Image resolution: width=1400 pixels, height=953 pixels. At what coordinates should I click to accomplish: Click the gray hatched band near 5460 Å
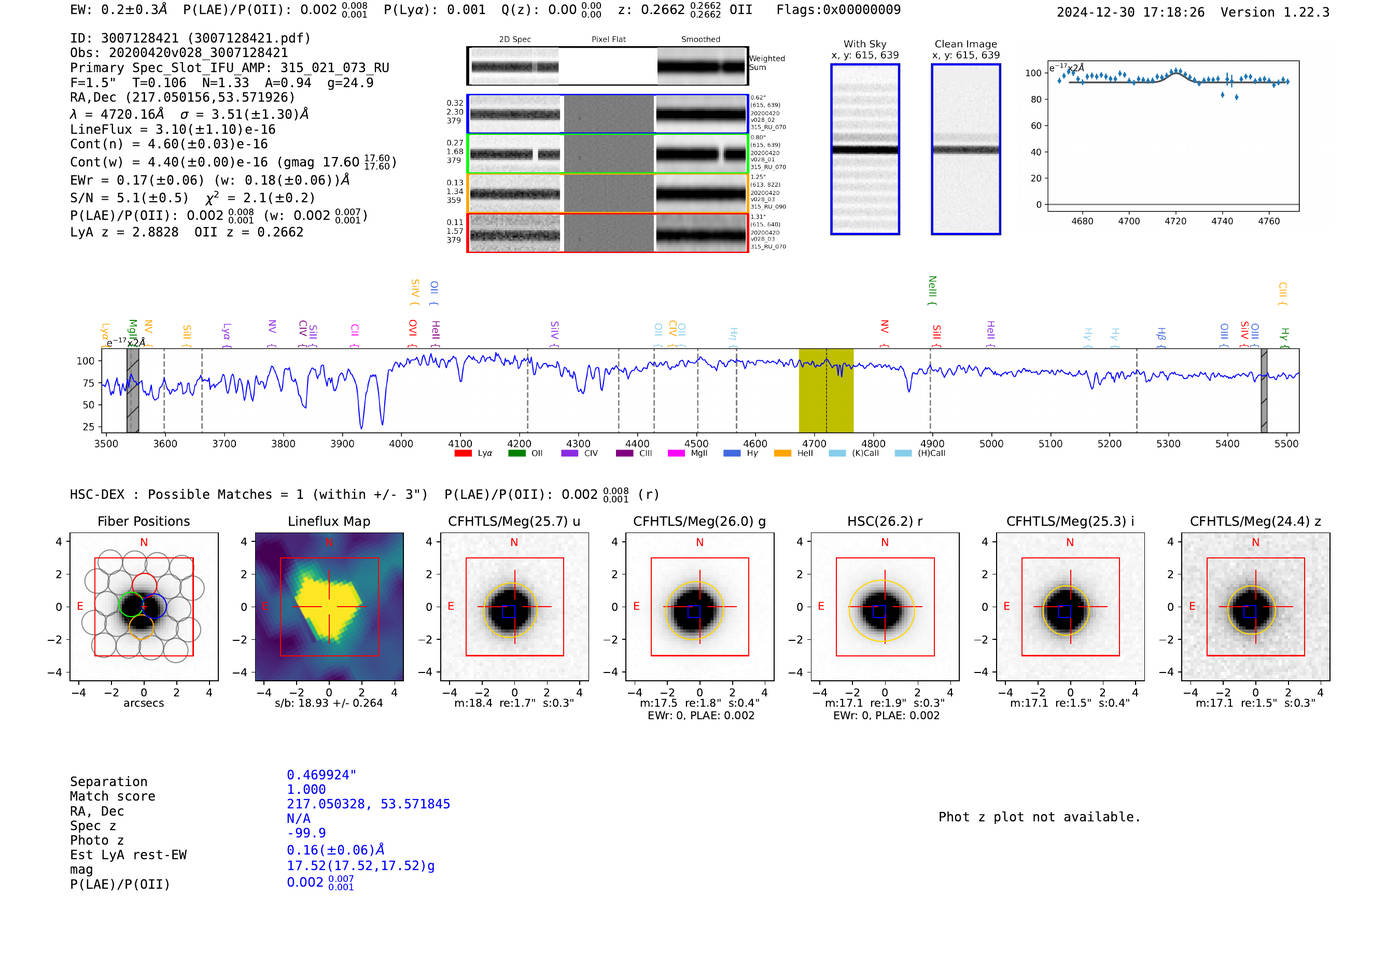(1264, 391)
